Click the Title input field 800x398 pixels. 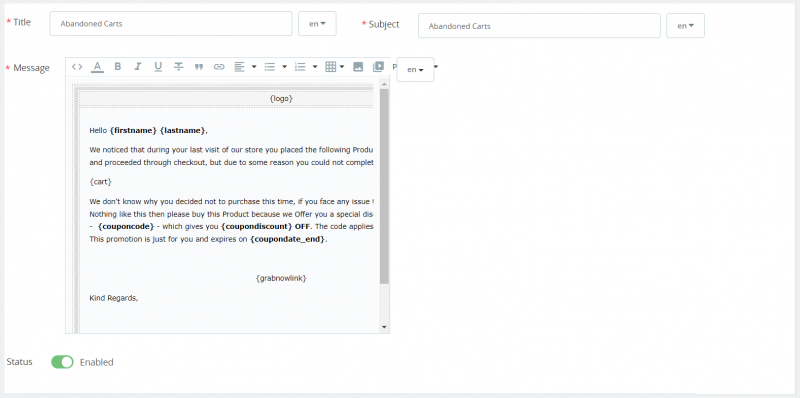pos(171,23)
